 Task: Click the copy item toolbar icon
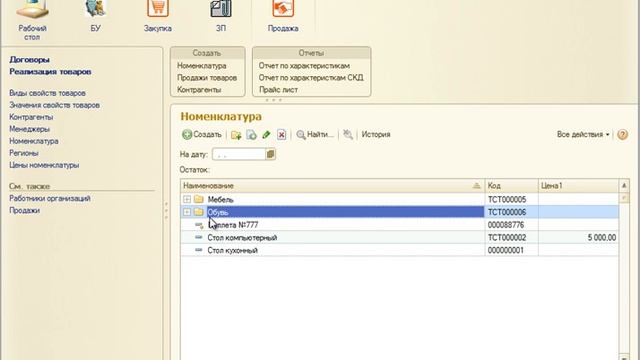click(251, 135)
